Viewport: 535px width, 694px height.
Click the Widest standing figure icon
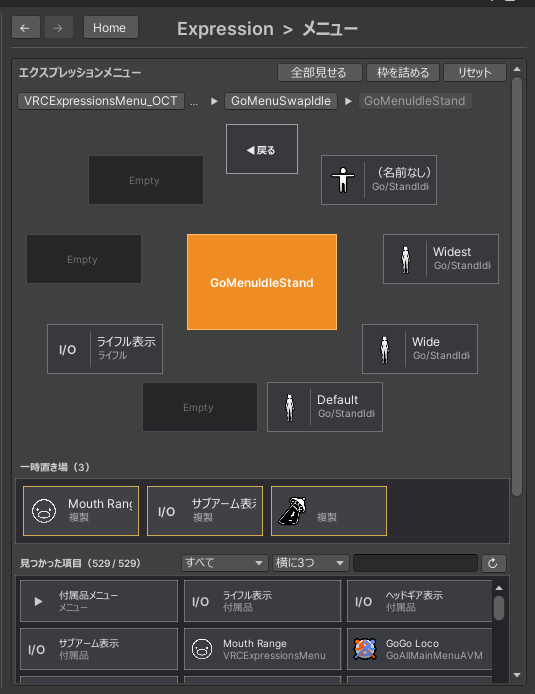[405, 259]
